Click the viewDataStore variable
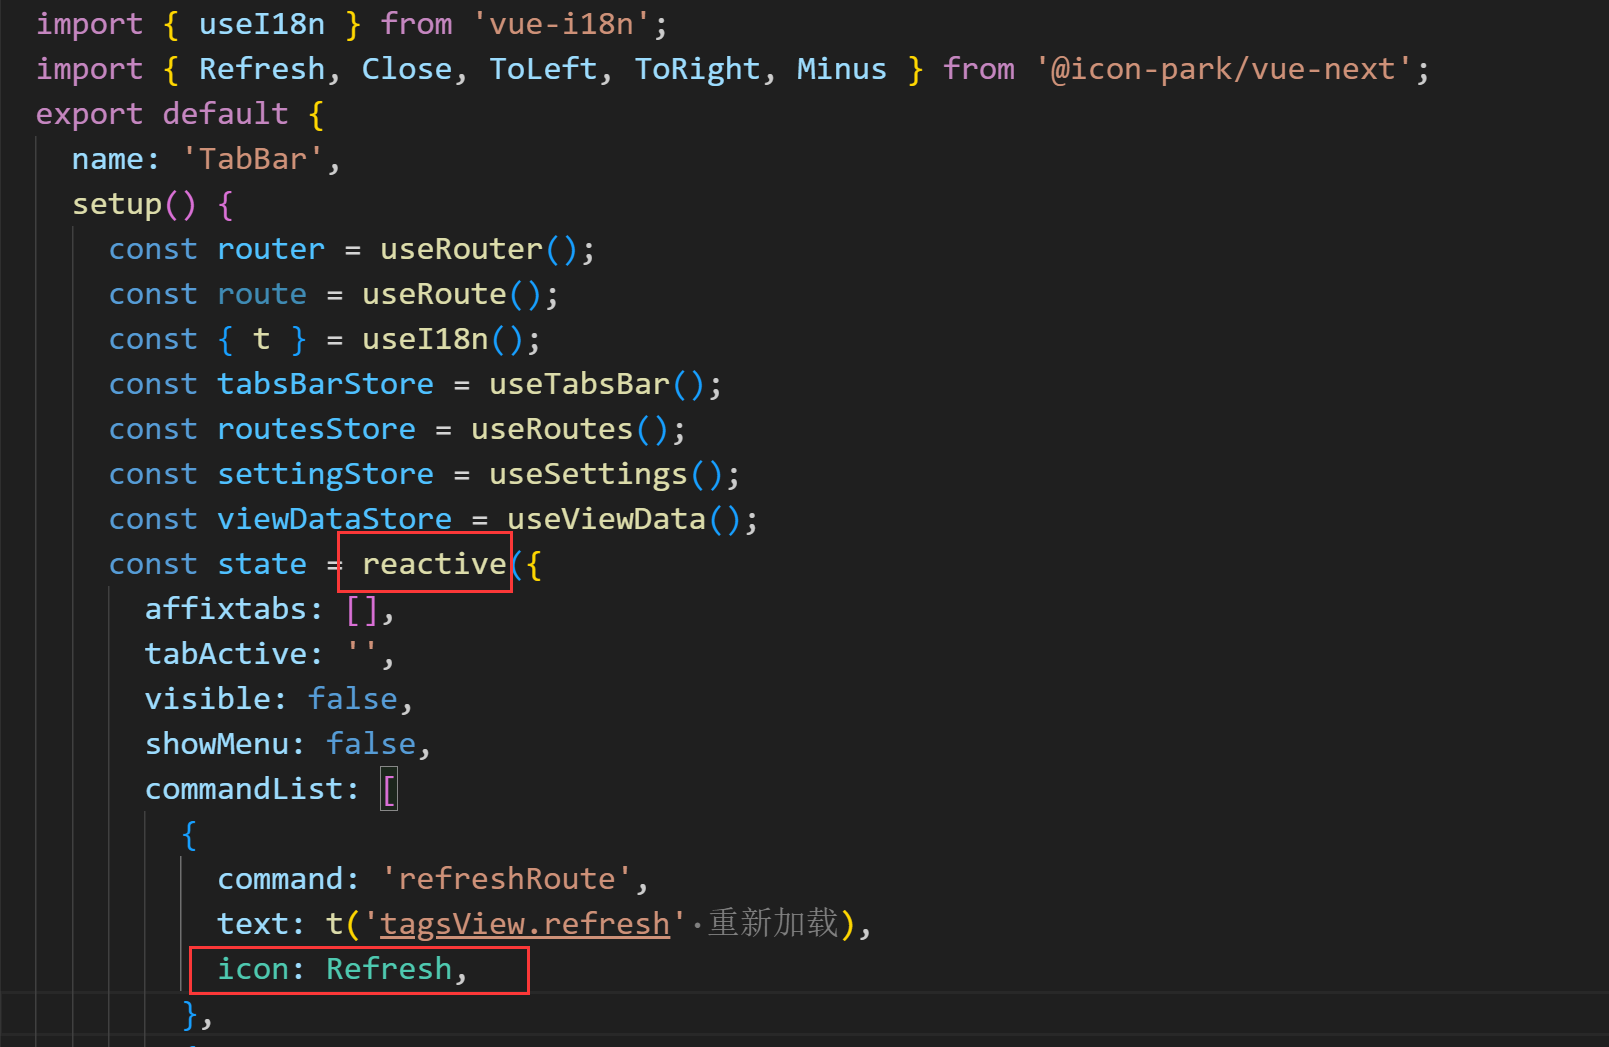Image resolution: width=1609 pixels, height=1047 pixels. point(334,519)
